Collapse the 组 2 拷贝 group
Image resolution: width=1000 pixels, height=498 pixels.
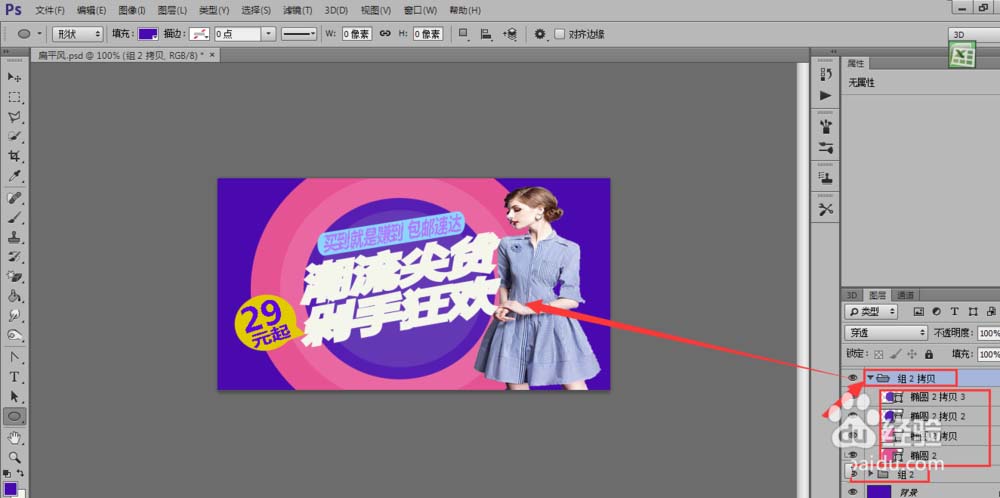click(871, 378)
